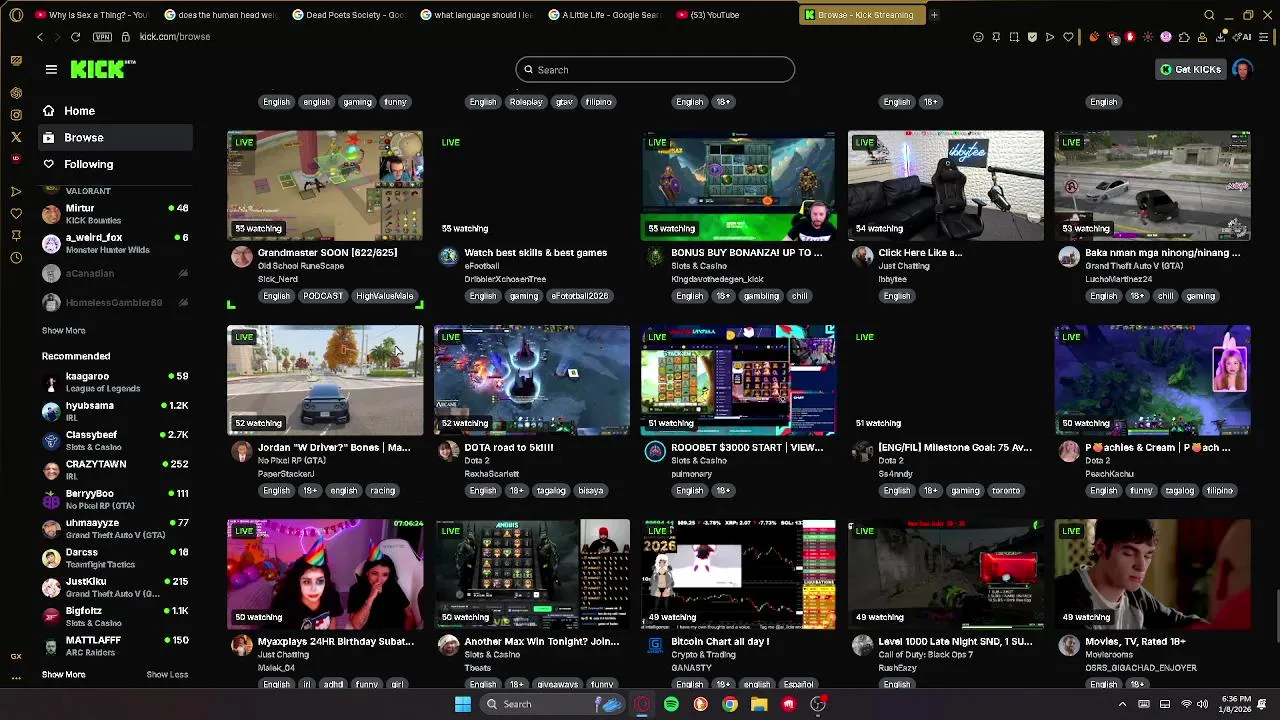Click the HighValueMale tag

pyautogui.click(x=384, y=296)
